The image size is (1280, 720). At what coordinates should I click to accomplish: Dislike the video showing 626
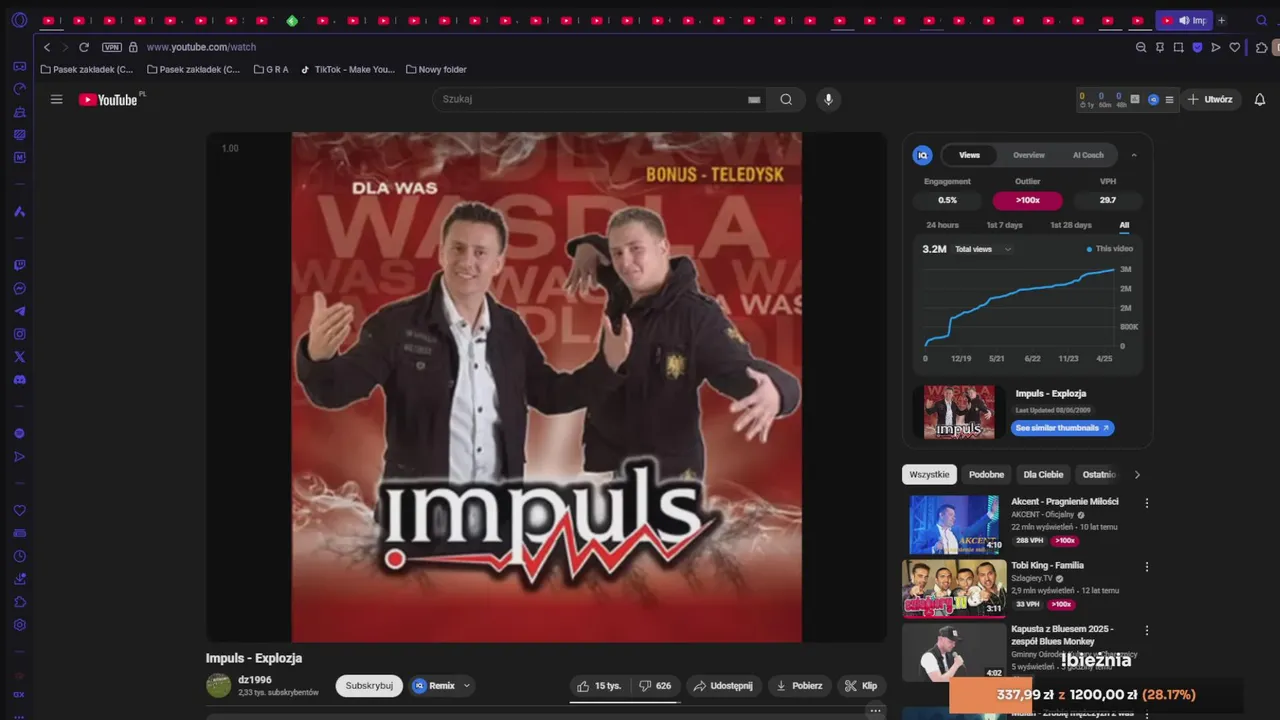655,686
